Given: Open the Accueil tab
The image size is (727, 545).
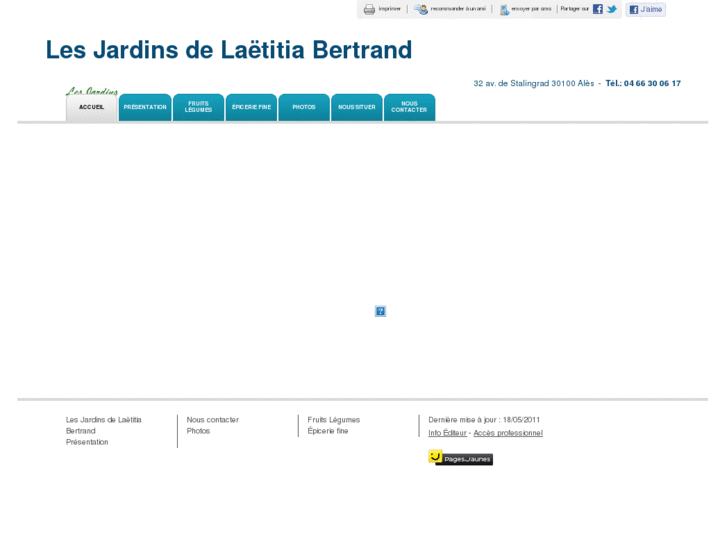Looking at the screenshot, I should click(91, 107).
